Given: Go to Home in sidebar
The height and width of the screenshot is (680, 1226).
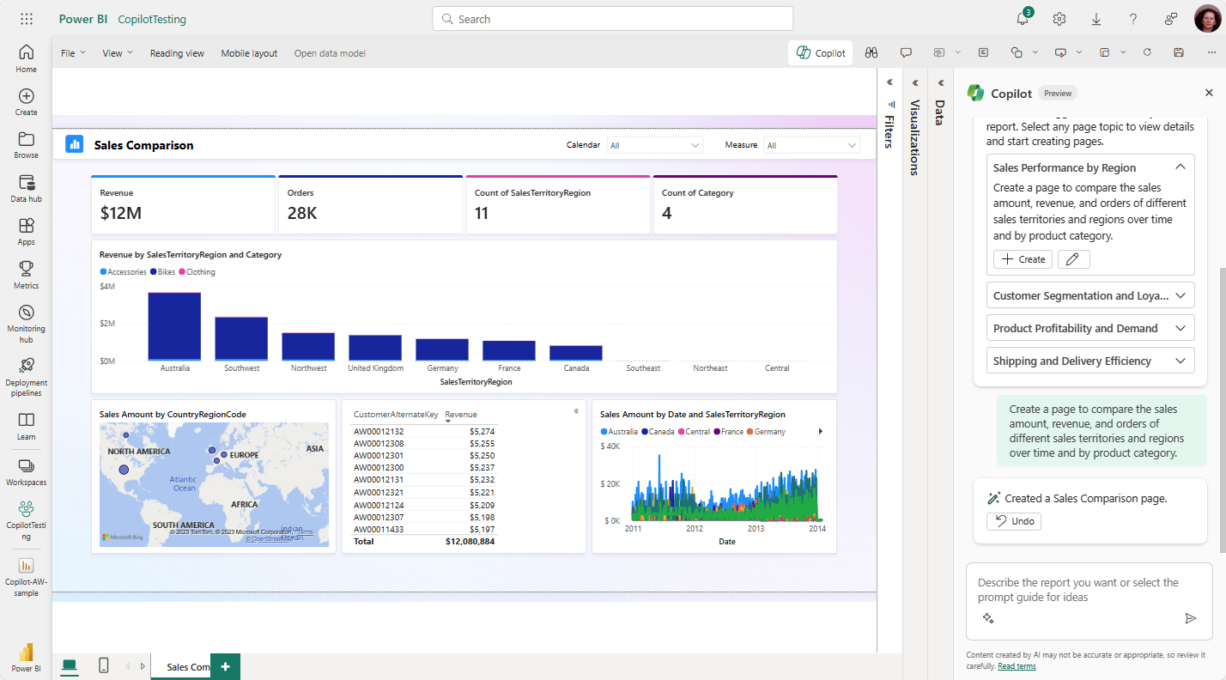Looking at the screenshot, I should pyautogui.click(x=26, y=59).
